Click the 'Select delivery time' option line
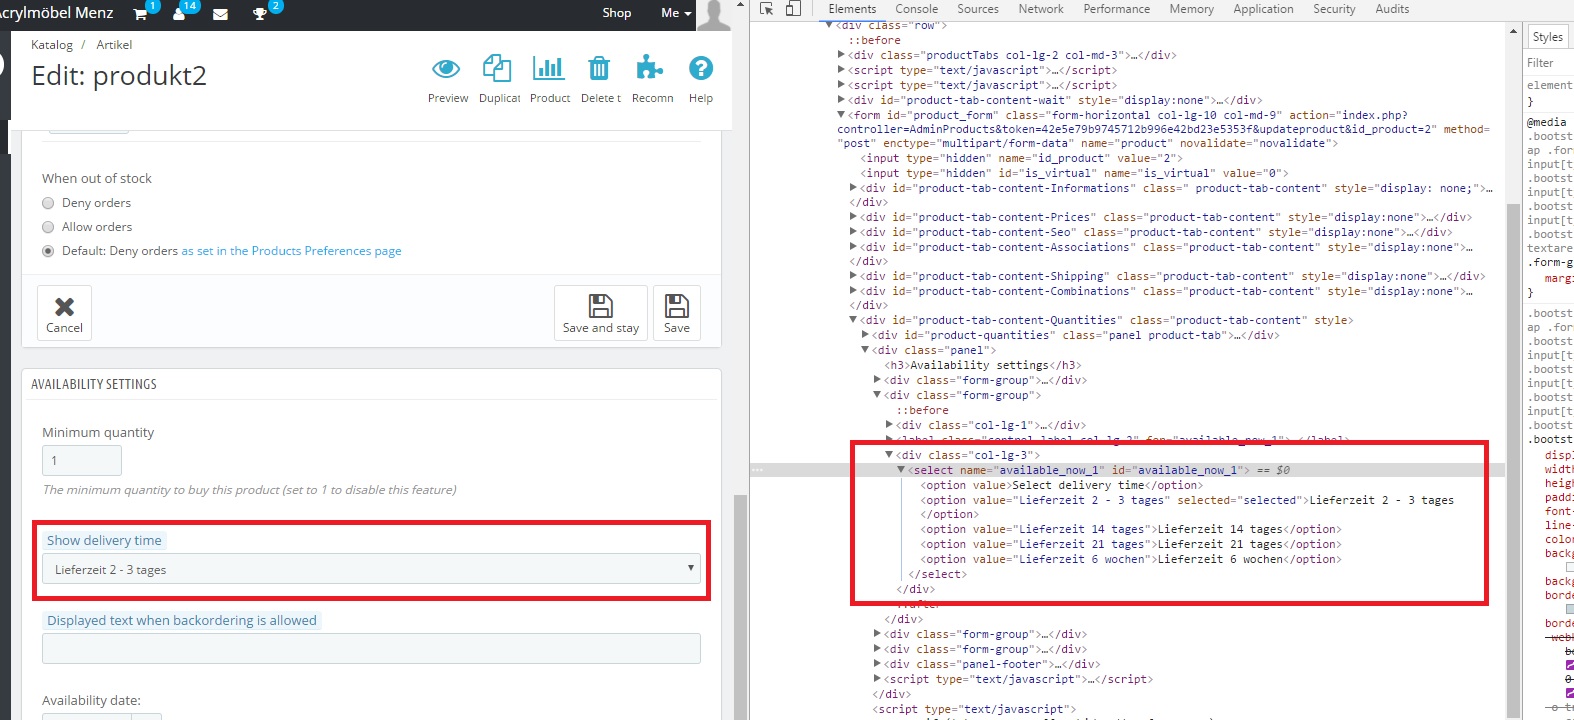 pos(1062,486)
